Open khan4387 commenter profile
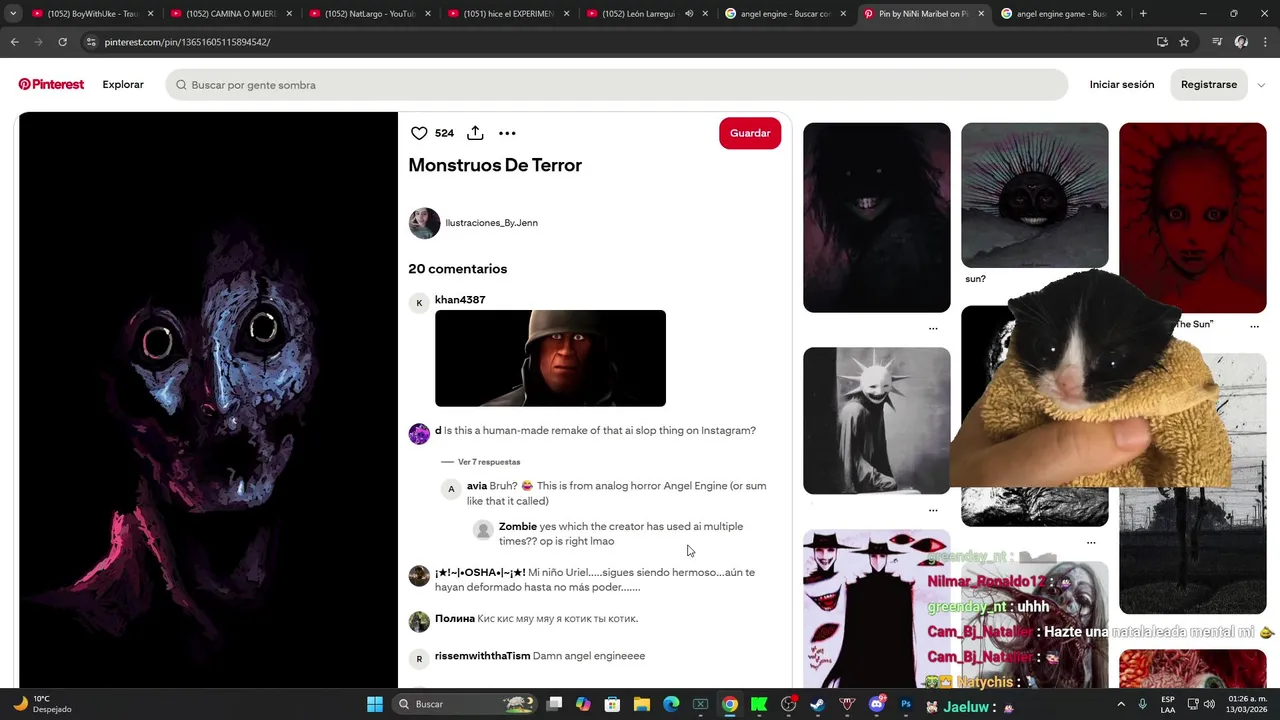 [460, 300]
